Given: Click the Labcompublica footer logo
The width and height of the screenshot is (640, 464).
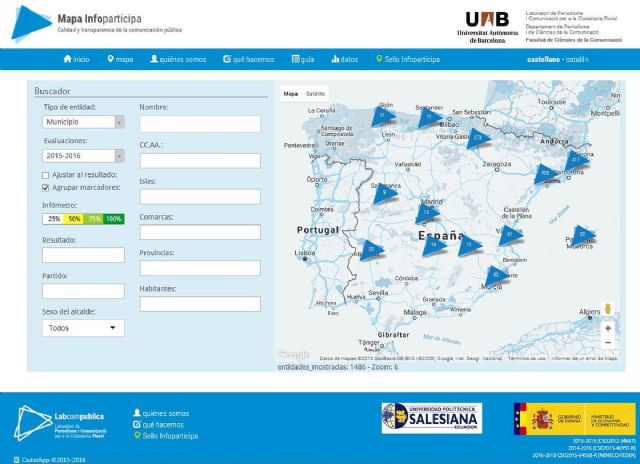Looking at the screenshot, I should 60,423.
